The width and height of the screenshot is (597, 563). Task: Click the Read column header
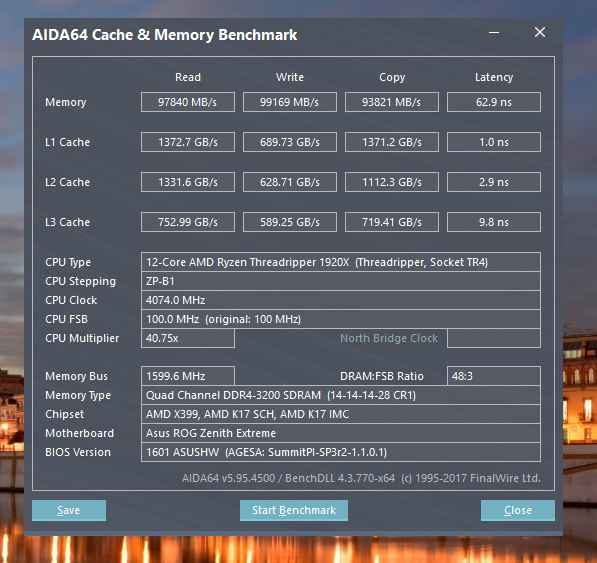pos(188,77)
